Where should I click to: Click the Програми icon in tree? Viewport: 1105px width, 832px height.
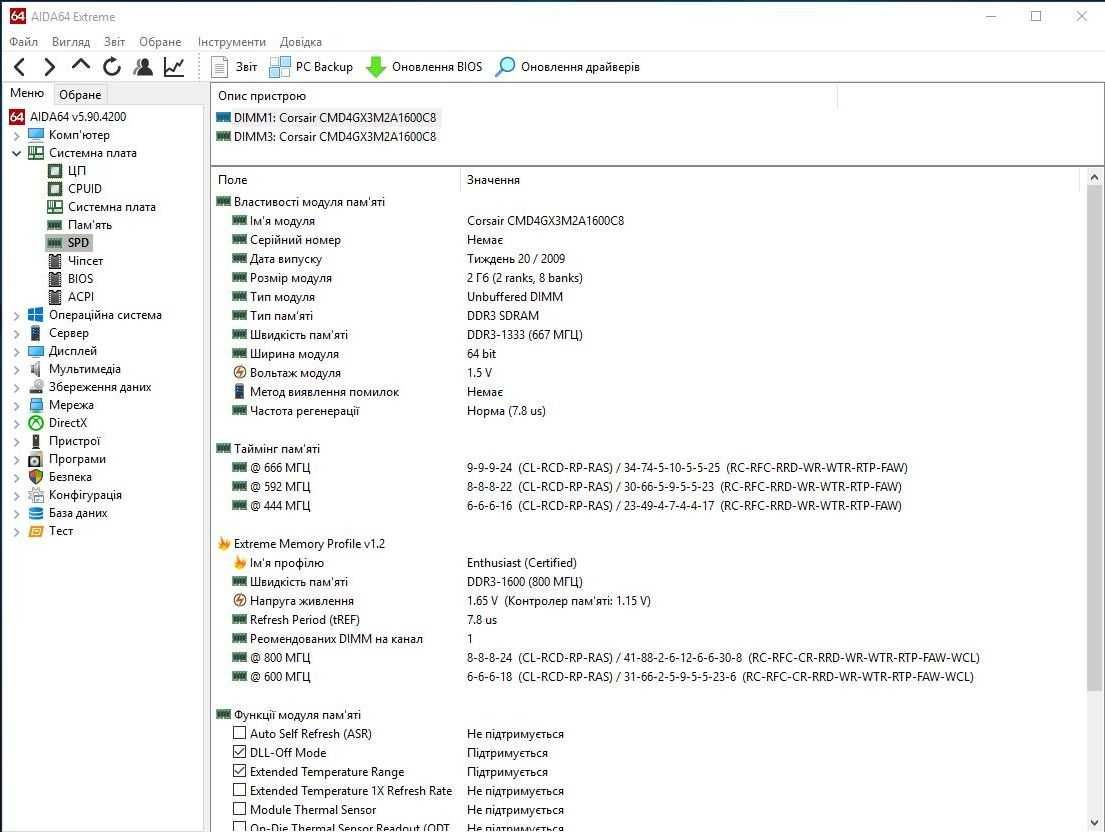pyautogui.click(x=36, y=459)
